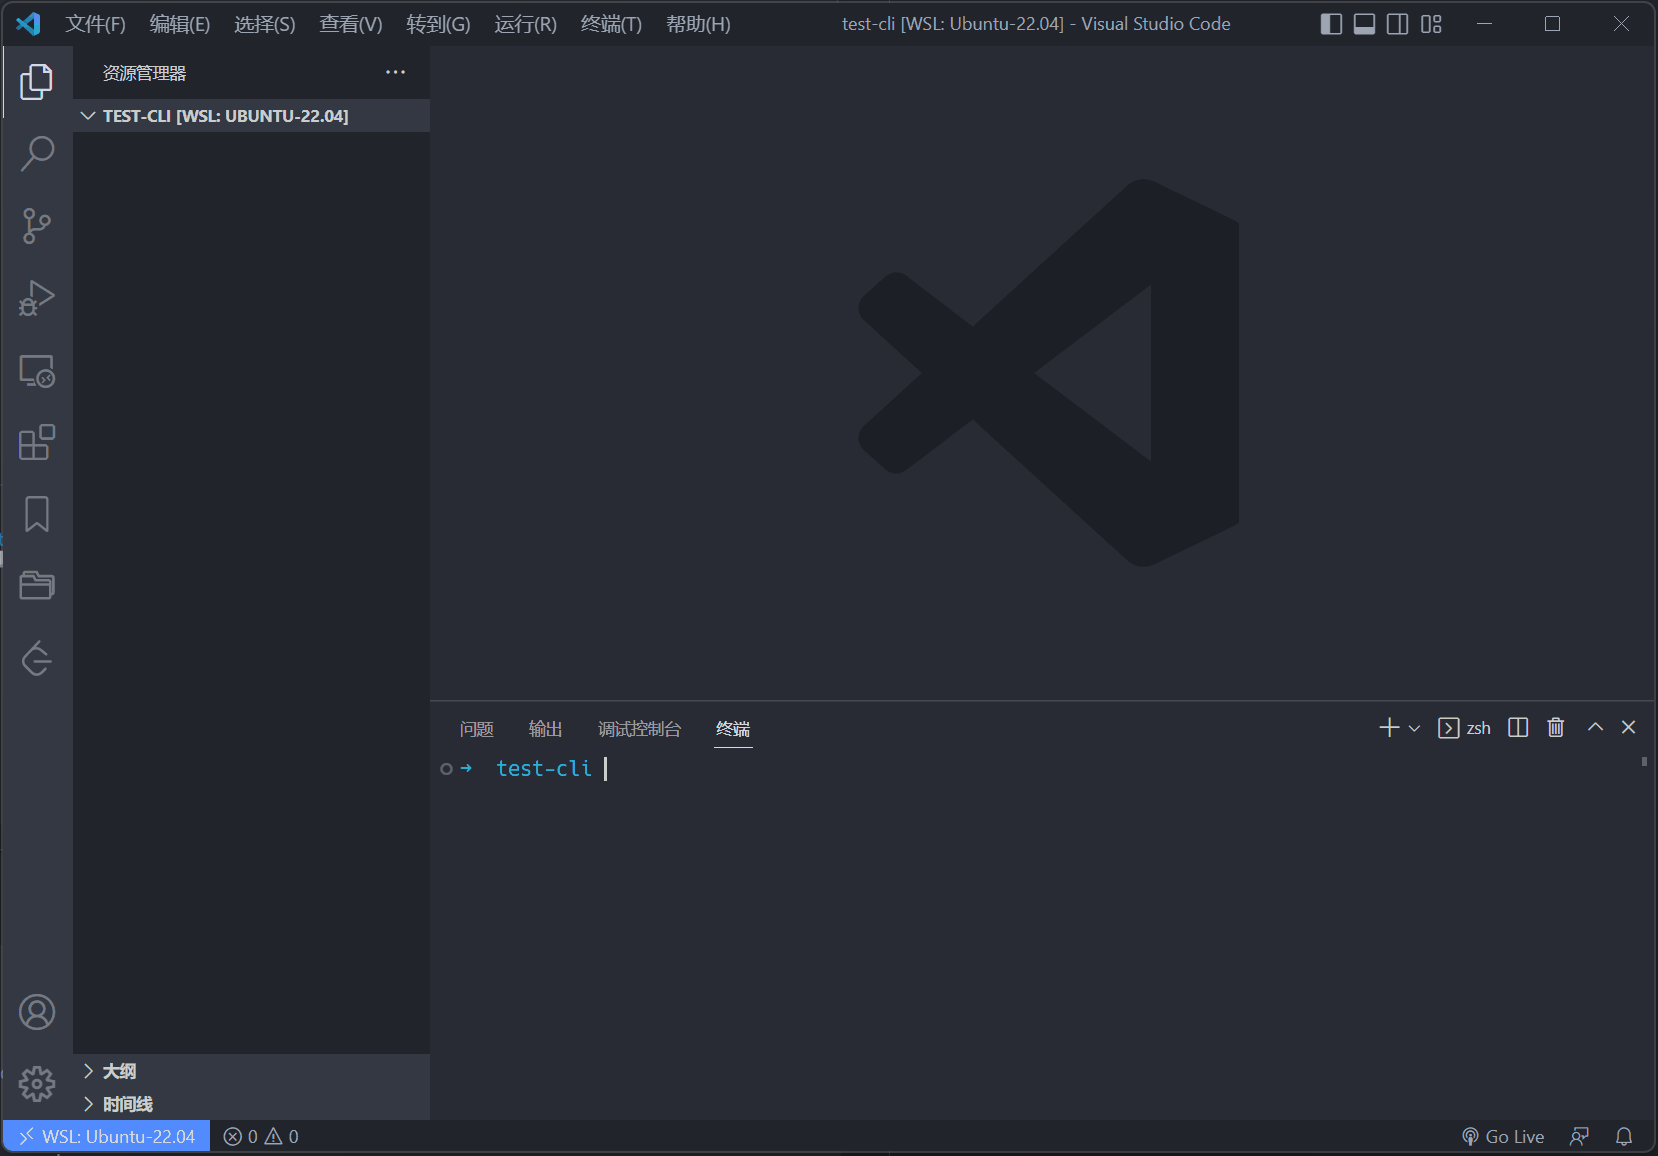Open the 运行(R) menu
The height and width of the screenshot is (1156, 1658).
tap(525, 24)
